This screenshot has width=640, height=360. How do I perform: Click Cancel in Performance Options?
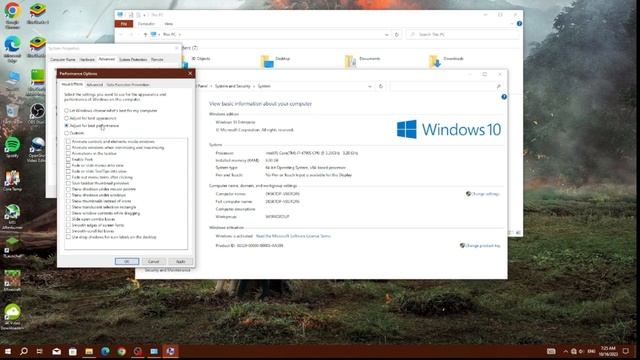coord(153,261)
